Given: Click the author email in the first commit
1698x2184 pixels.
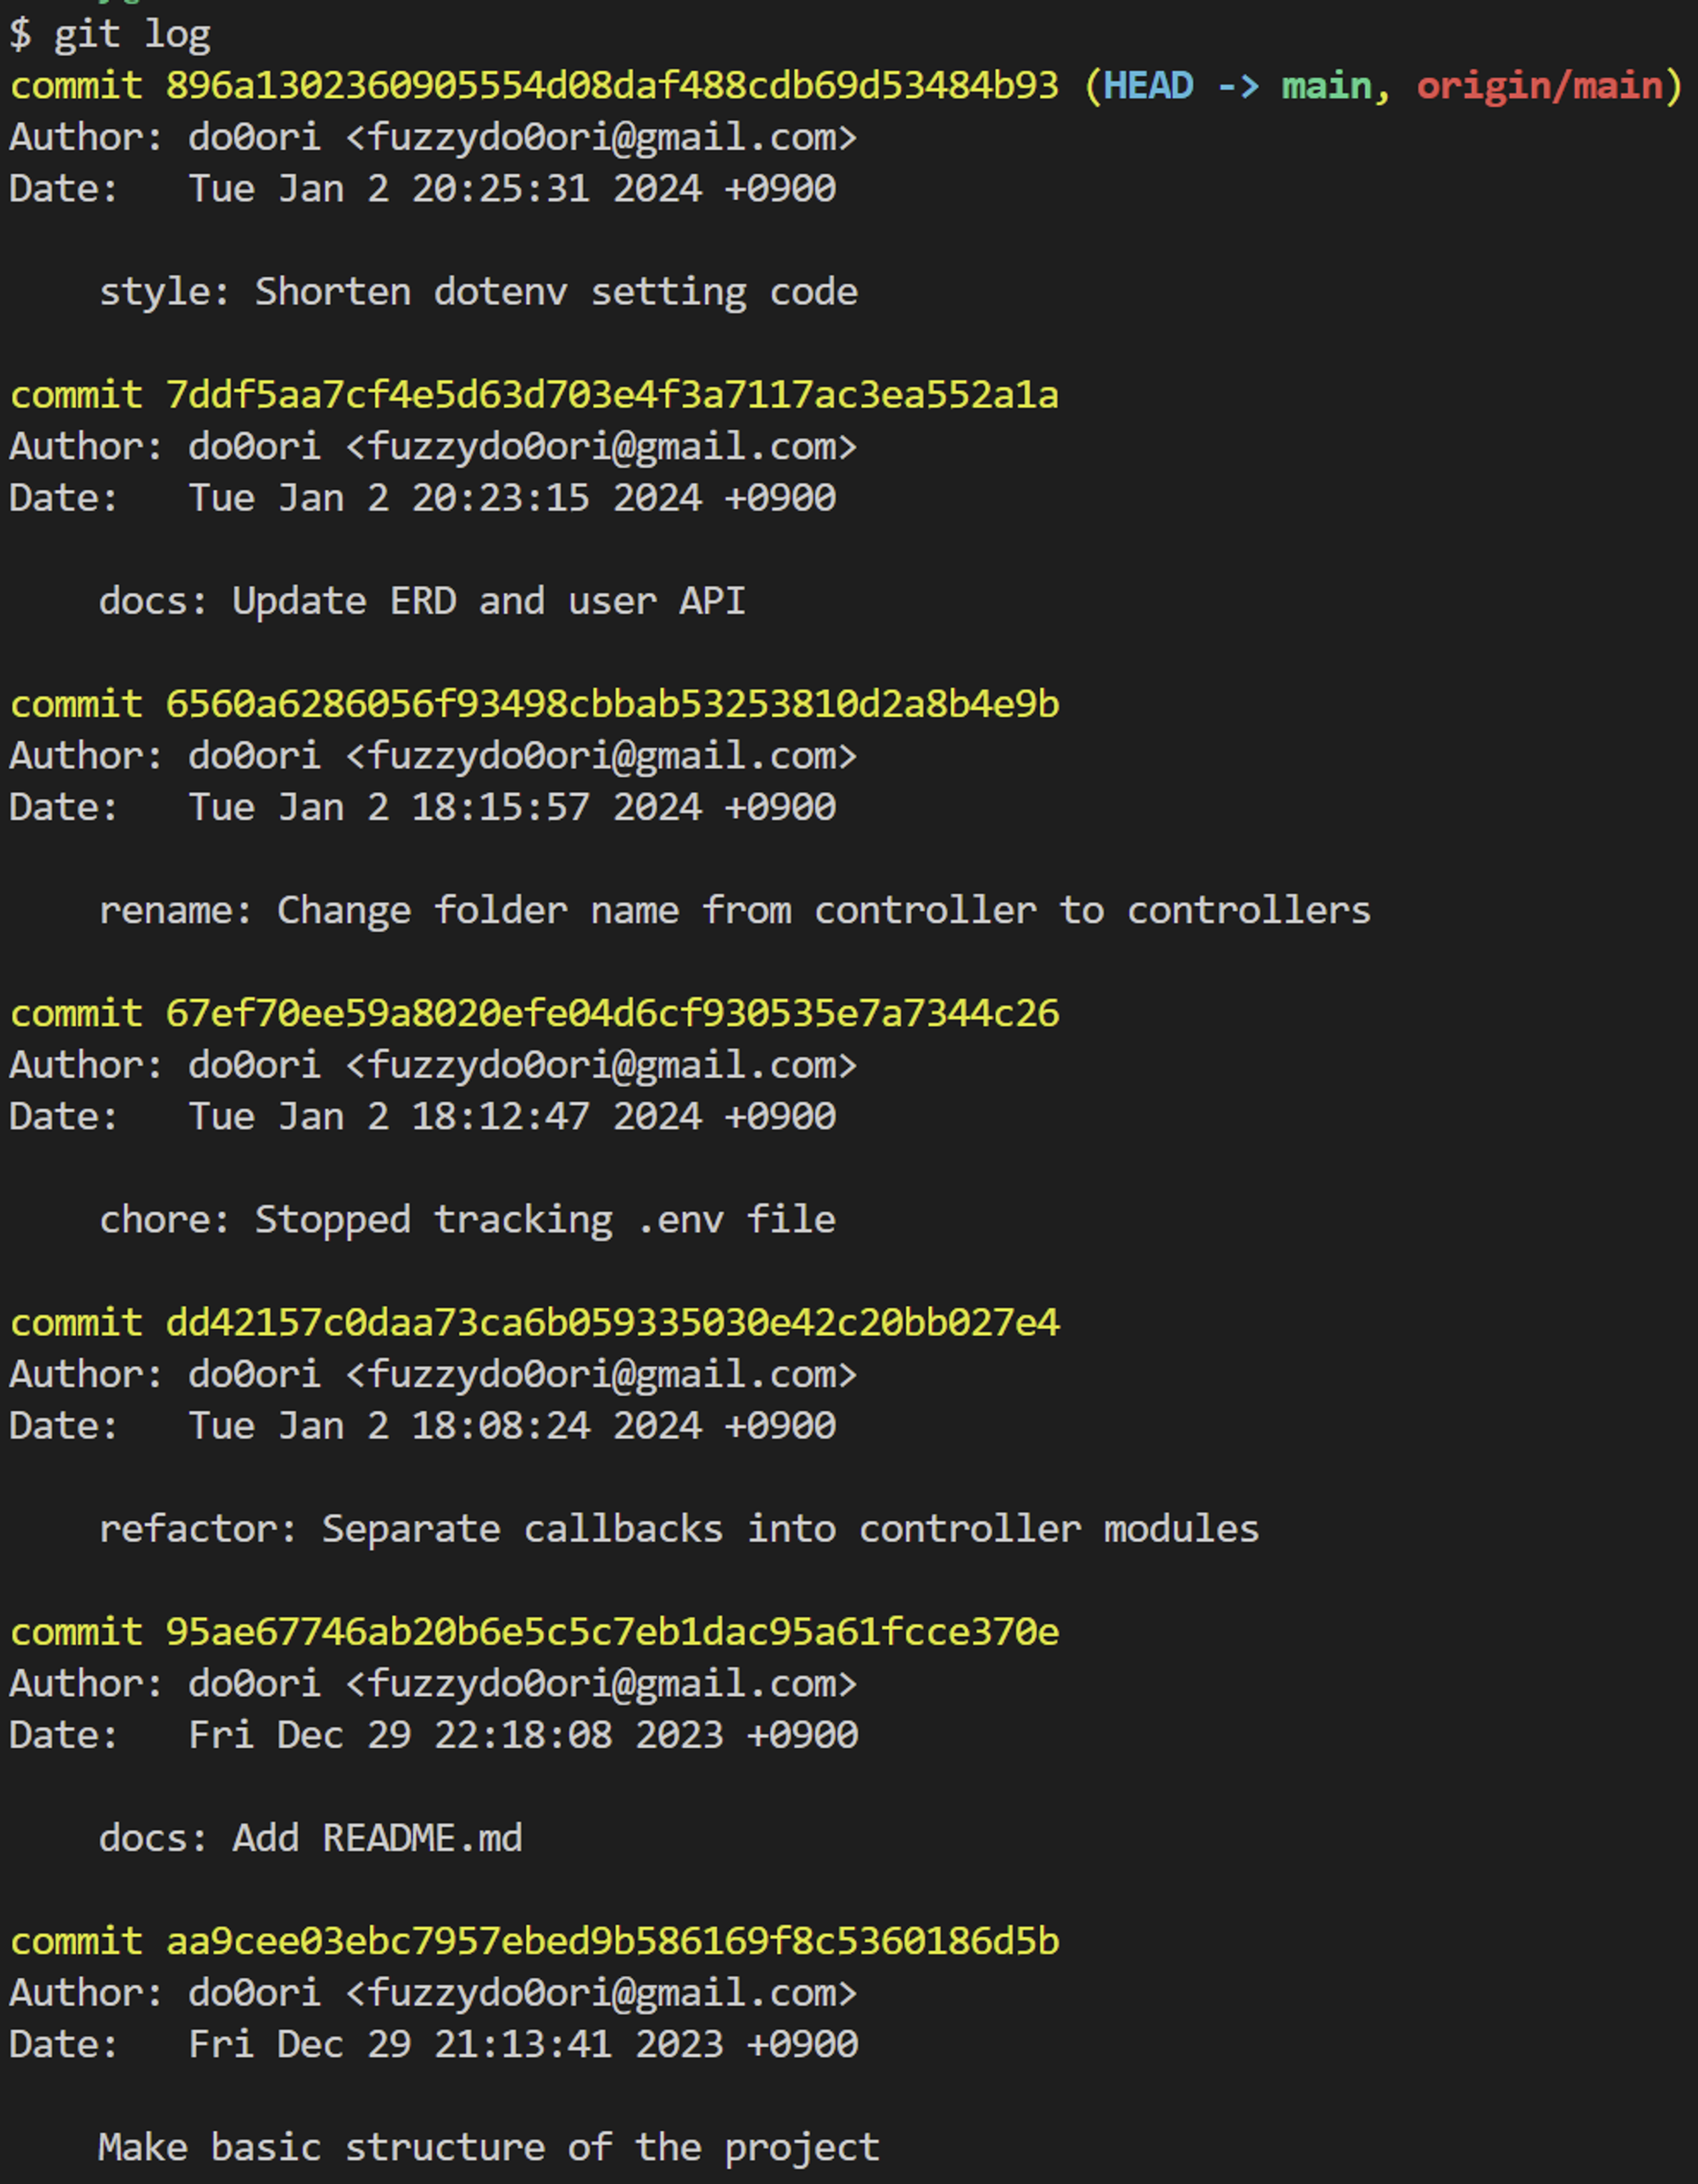Looking at the screenshot, I should tap(602, 138).
